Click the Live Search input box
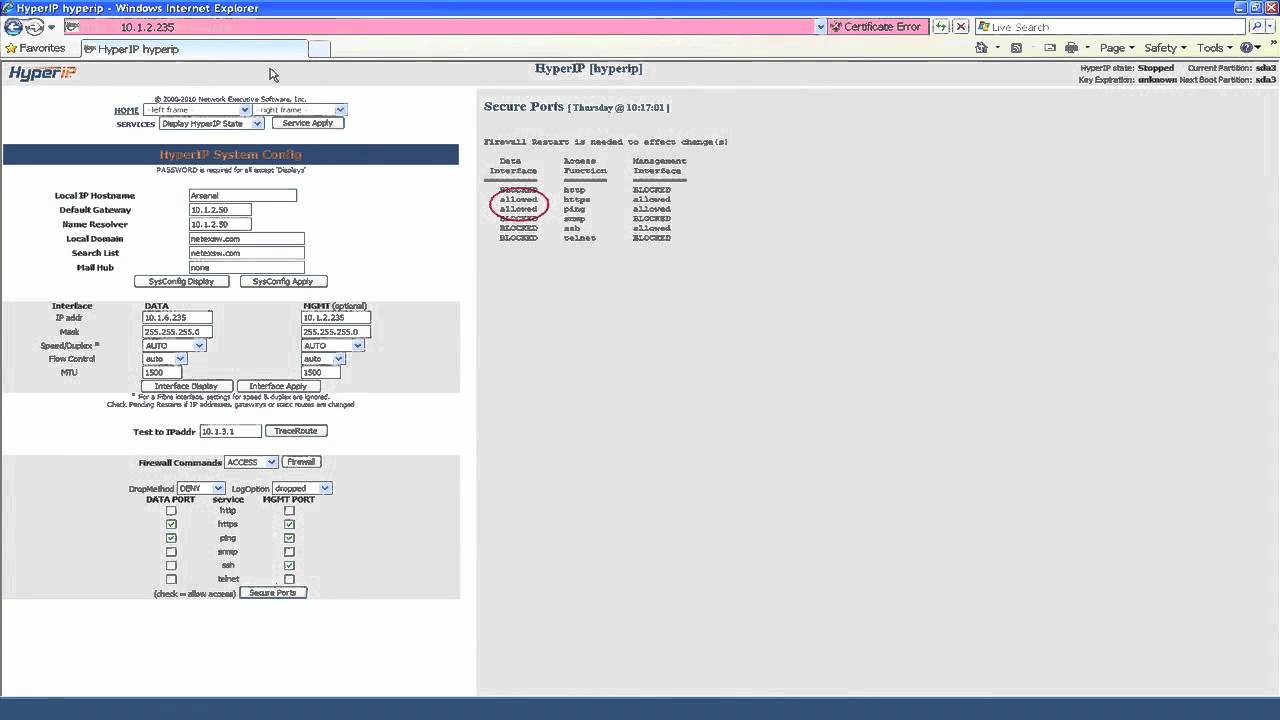Screen dimensions: 1280x720 coord(1110,27)
